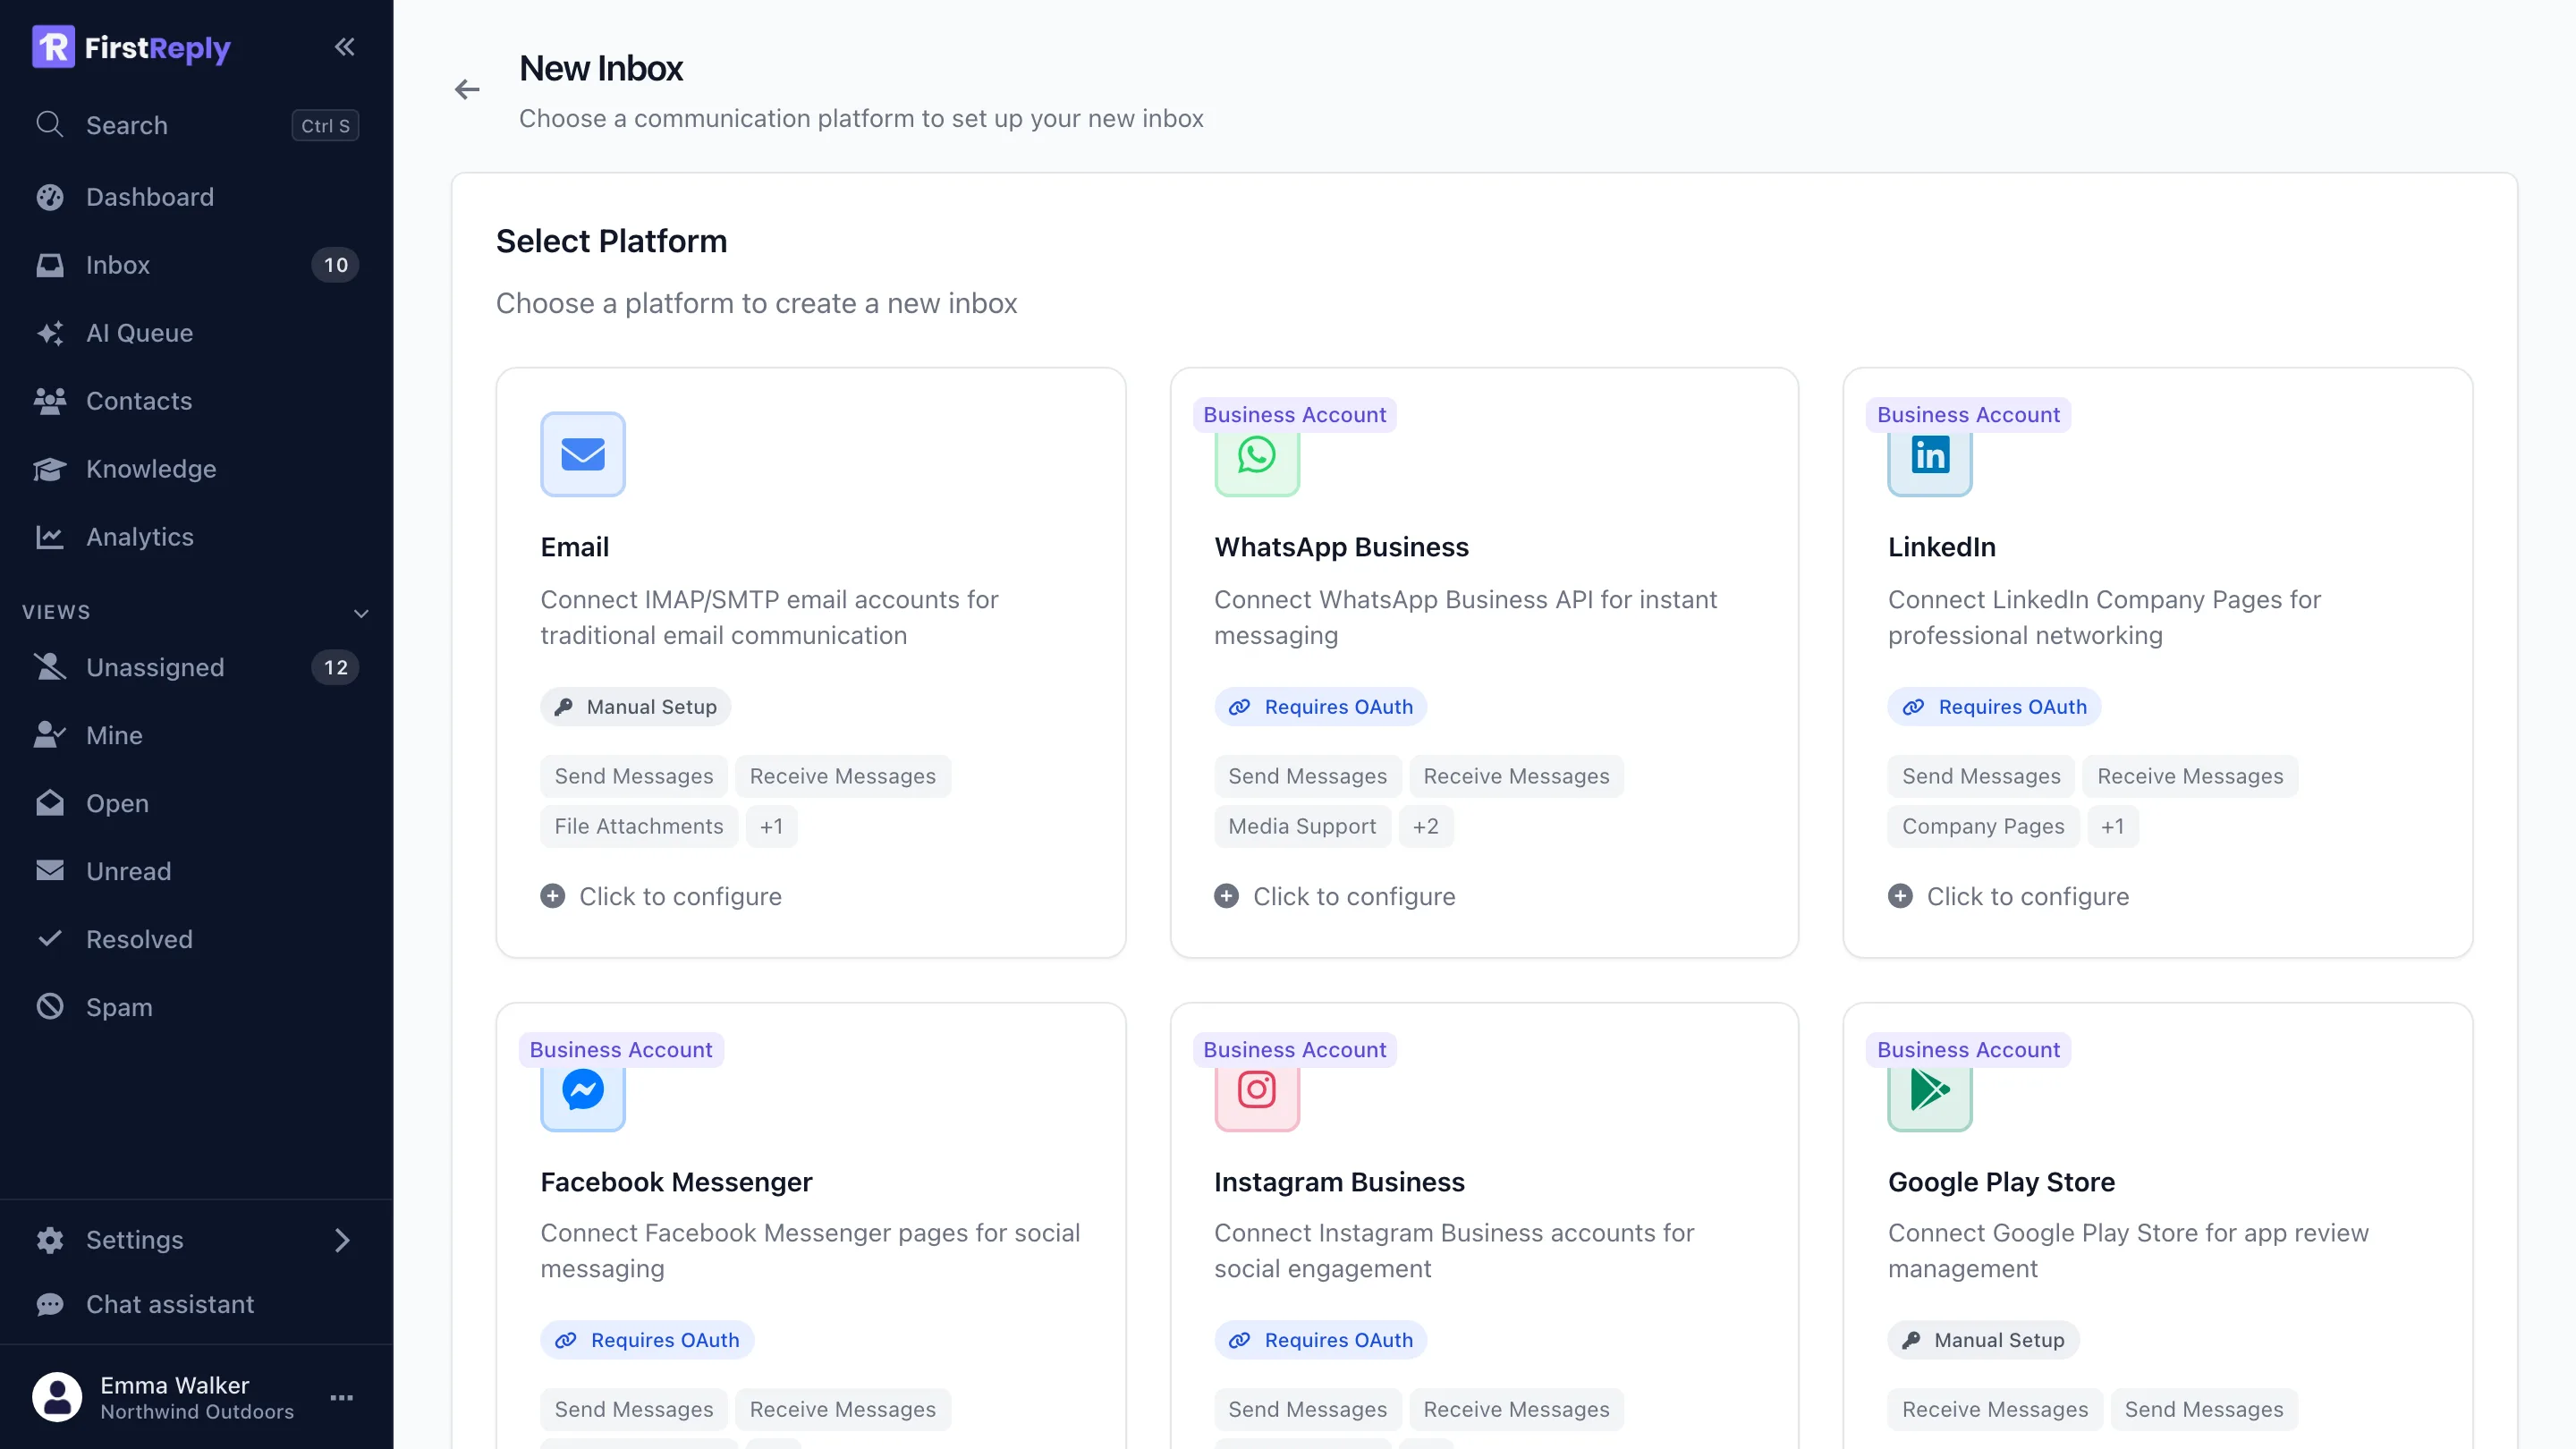Screen dimensions: 2576x1449
Task: Click Emma Walker's avatar
Action: [x=57, y=1397]
